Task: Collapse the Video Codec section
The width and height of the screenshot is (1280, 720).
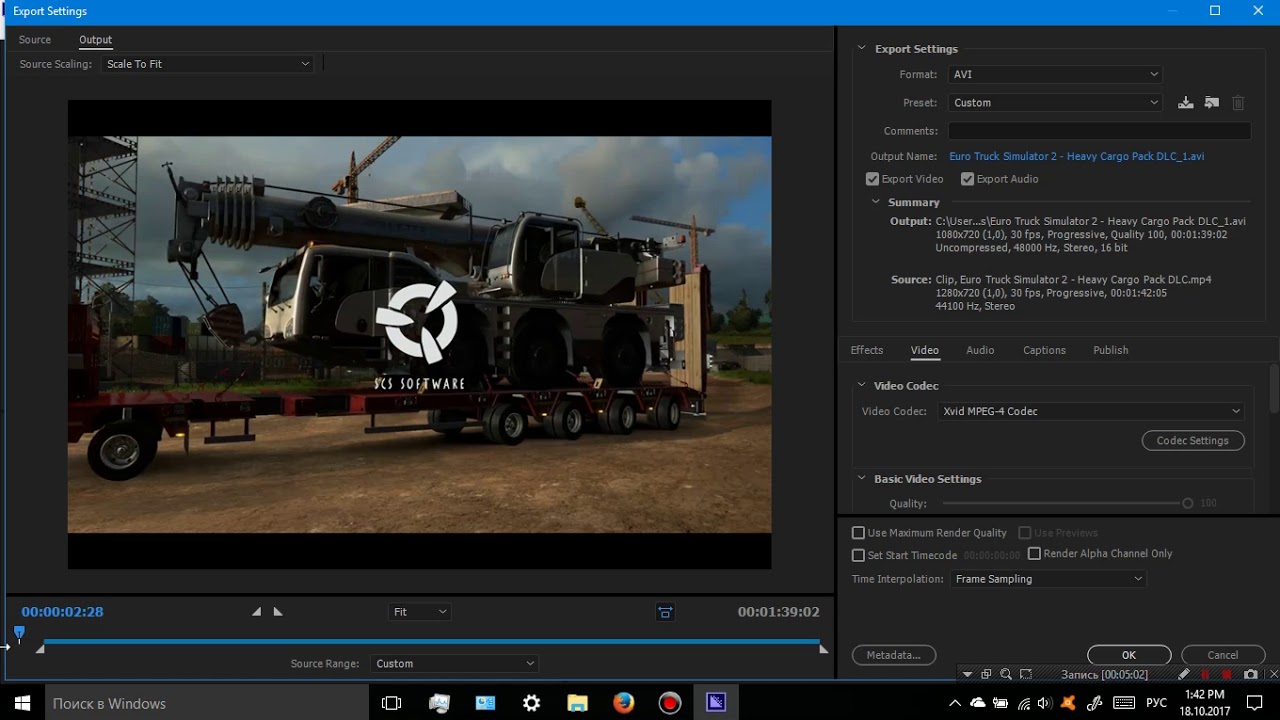Action: pos(861,385)
